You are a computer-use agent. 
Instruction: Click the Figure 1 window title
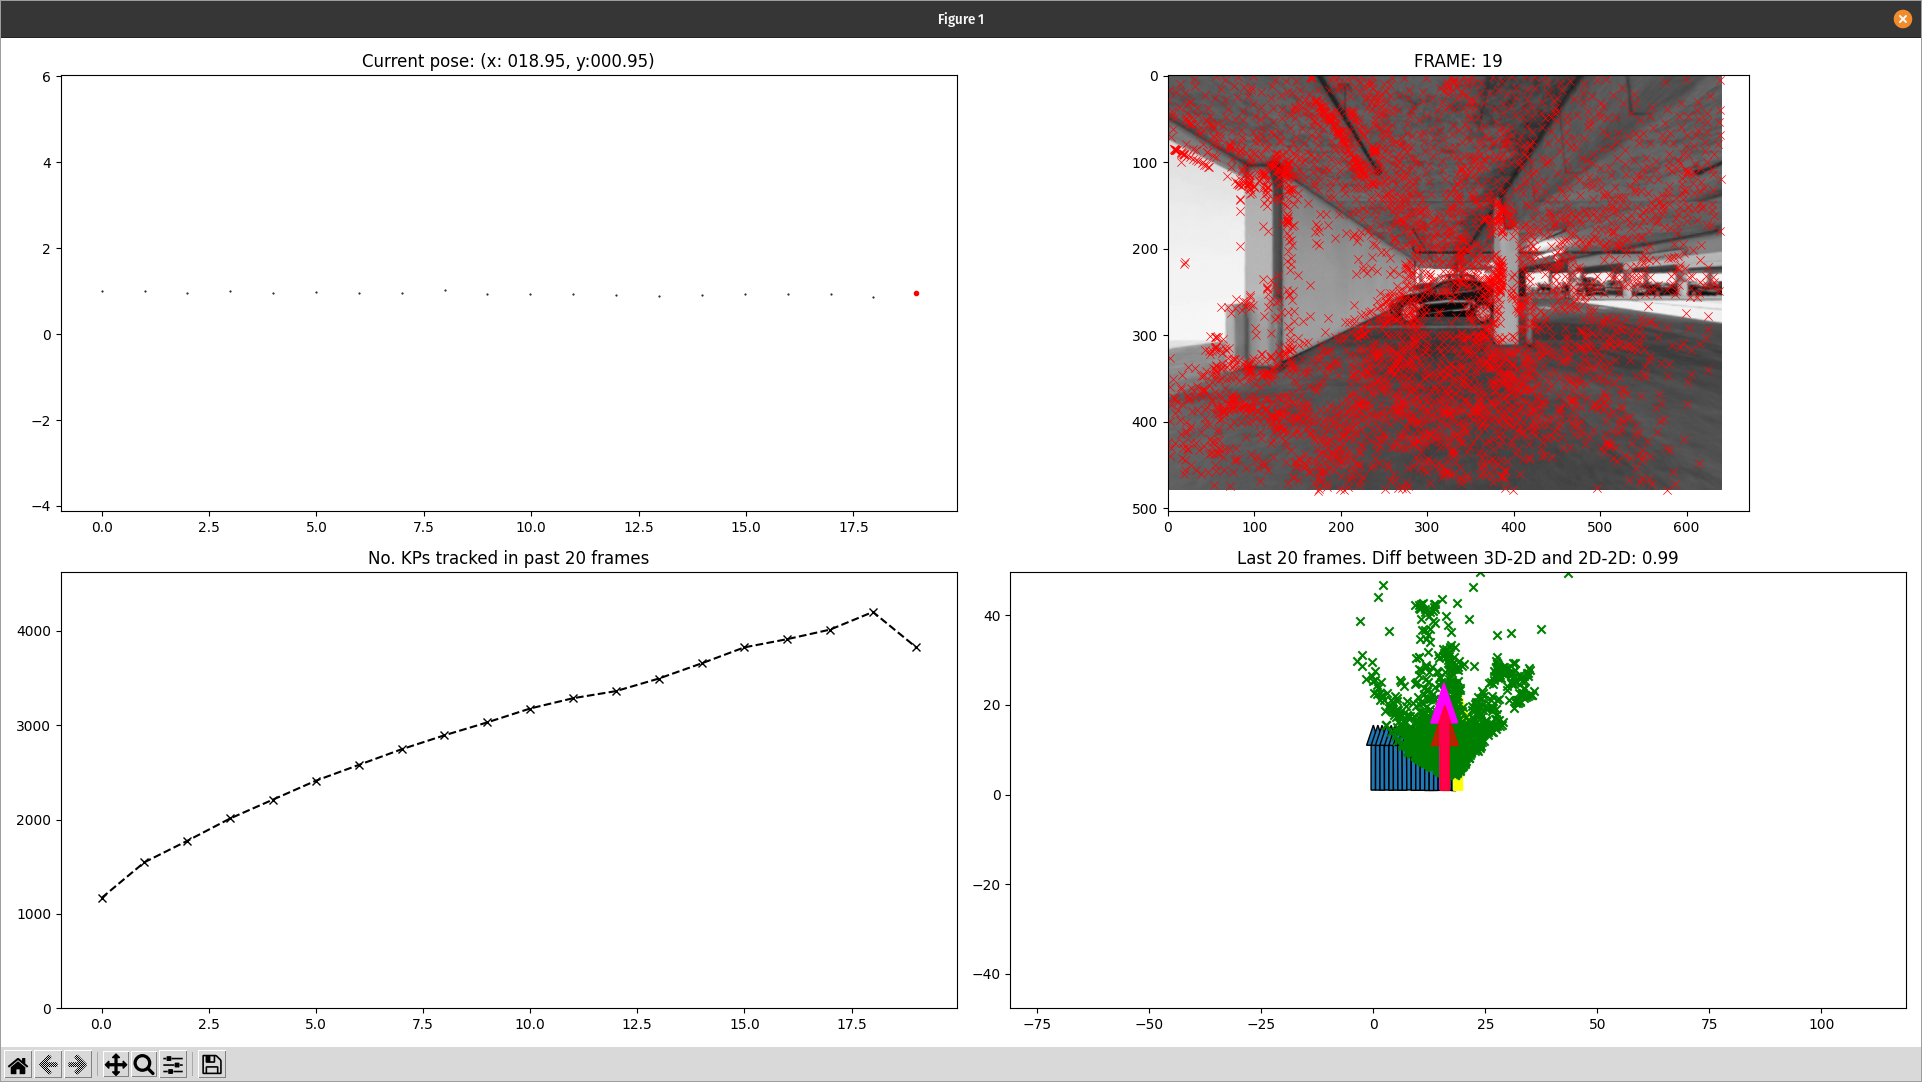960,19
